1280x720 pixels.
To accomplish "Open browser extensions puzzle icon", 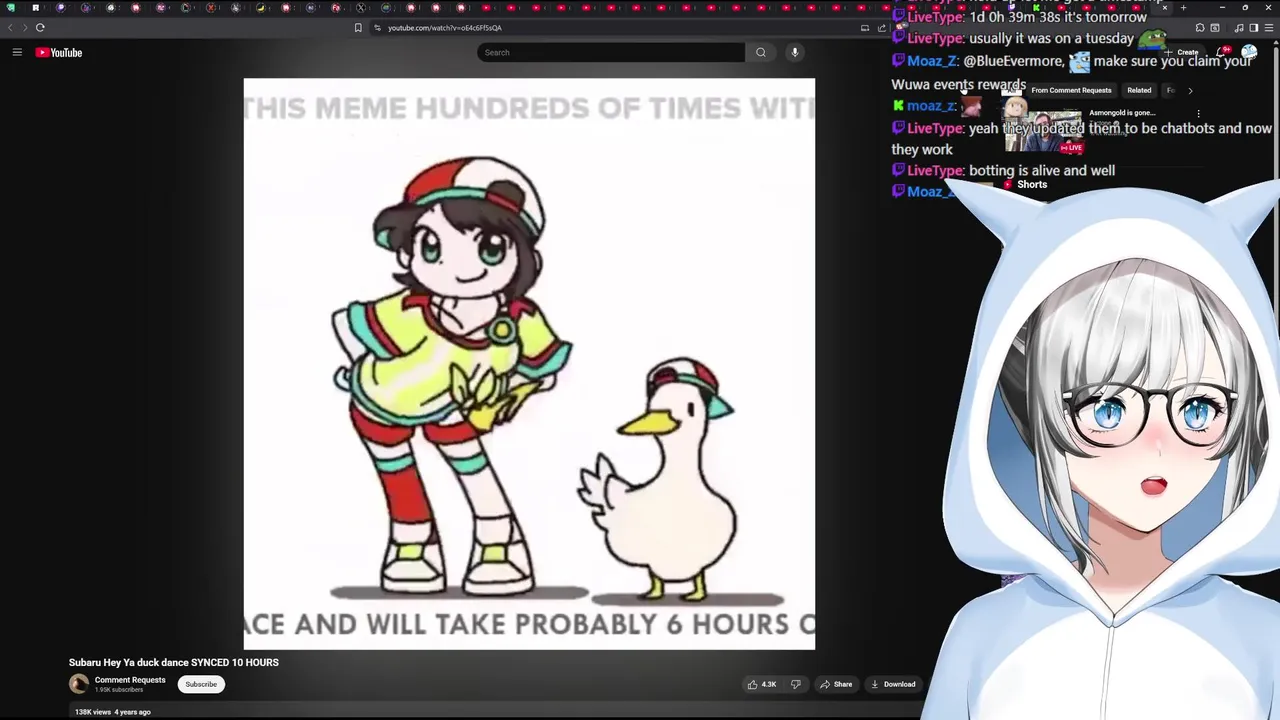I will (1200, 28).
